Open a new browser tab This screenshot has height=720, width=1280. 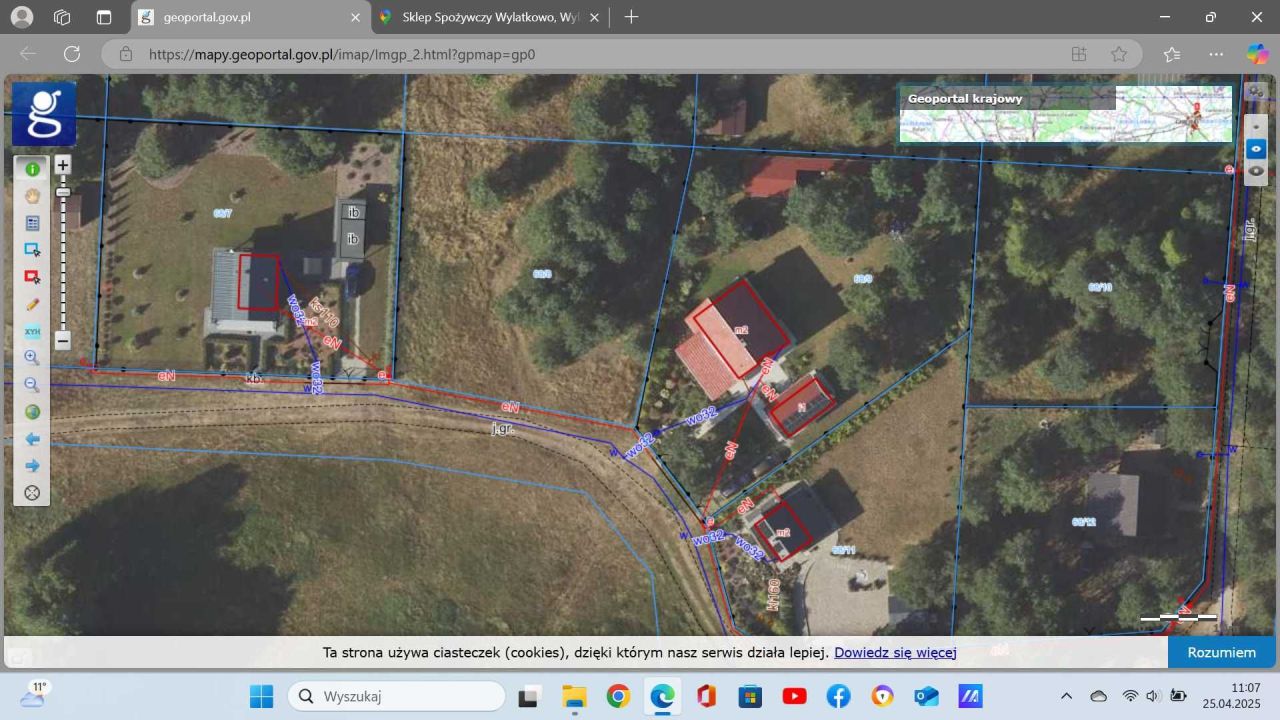(x=631, y=17)
